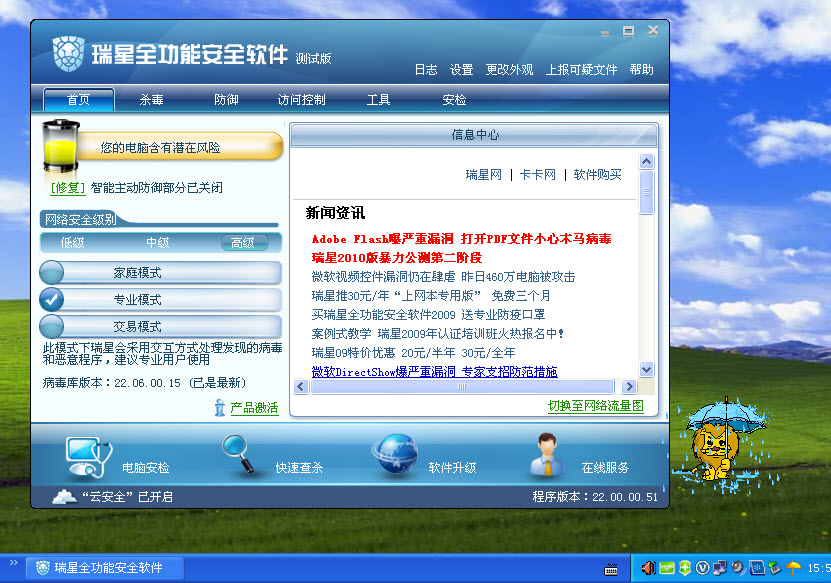
Task: Click the 产品激活 info figure icon
Action: [x=220, y=408]
